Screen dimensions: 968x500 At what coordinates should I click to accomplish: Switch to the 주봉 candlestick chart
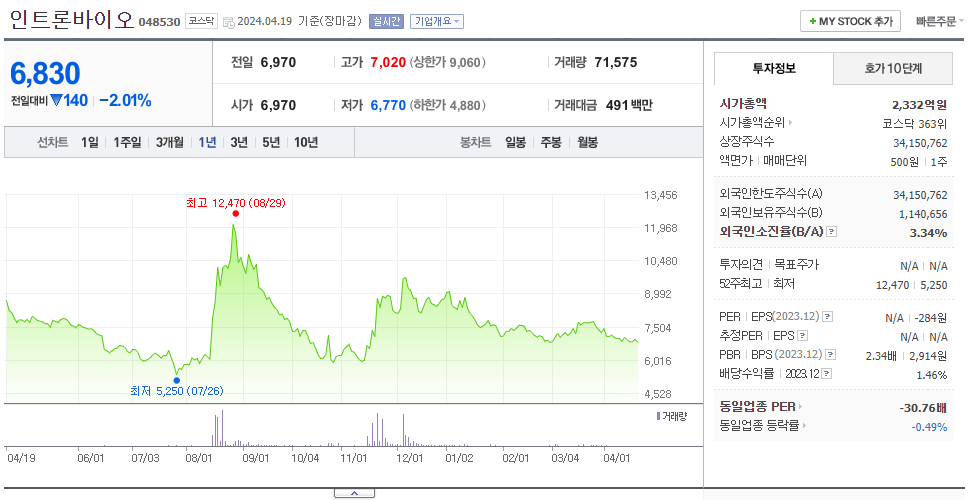coord(551,143)
